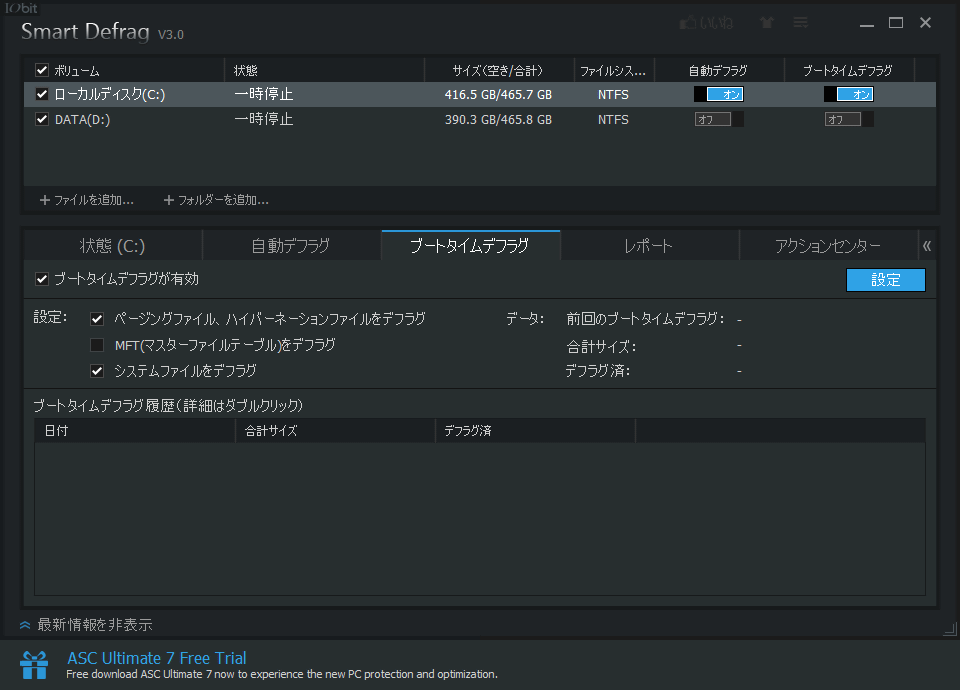Click the plus icon for フォルダーを追加
The width and height of the screenshot is (960, 690).
[x=169, y=200]
